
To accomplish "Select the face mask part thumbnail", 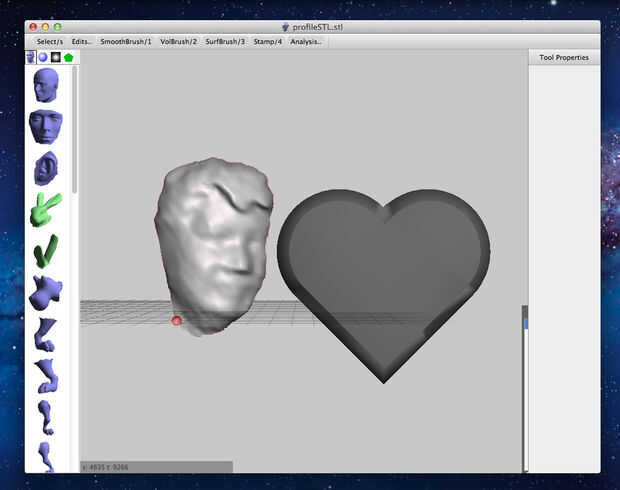I will pos(46,127).
